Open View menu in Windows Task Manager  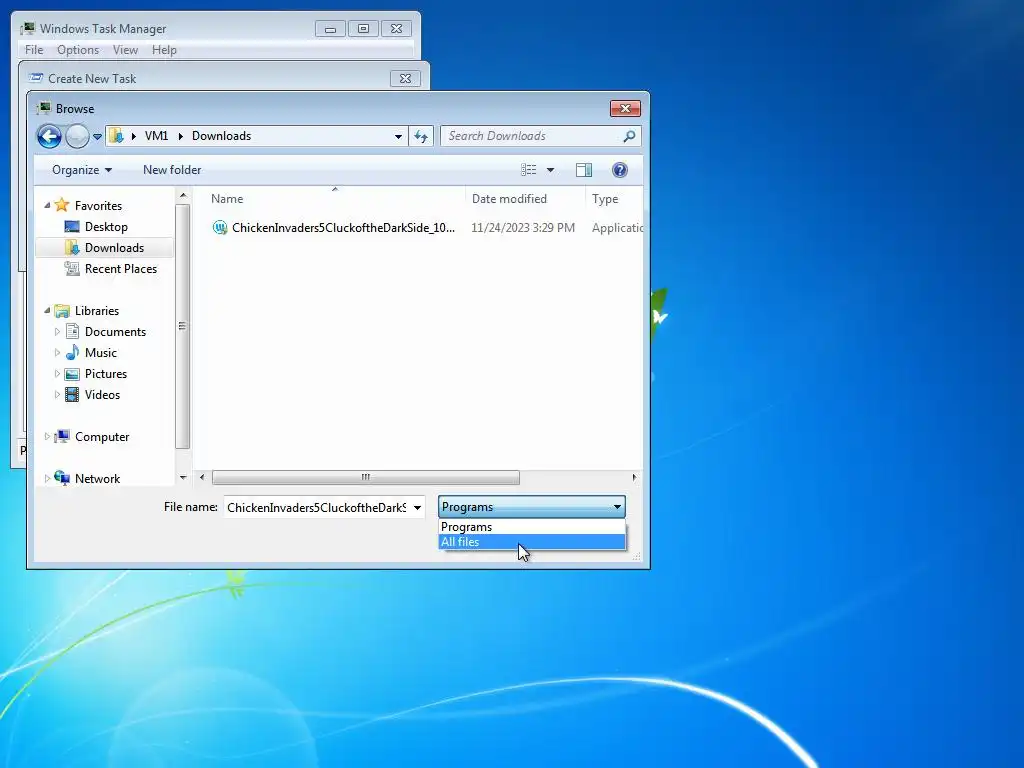click(x=125, y=50)
